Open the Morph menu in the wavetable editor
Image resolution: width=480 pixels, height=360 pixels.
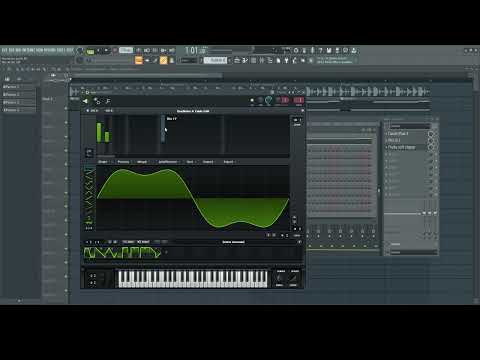coord(143,162)
